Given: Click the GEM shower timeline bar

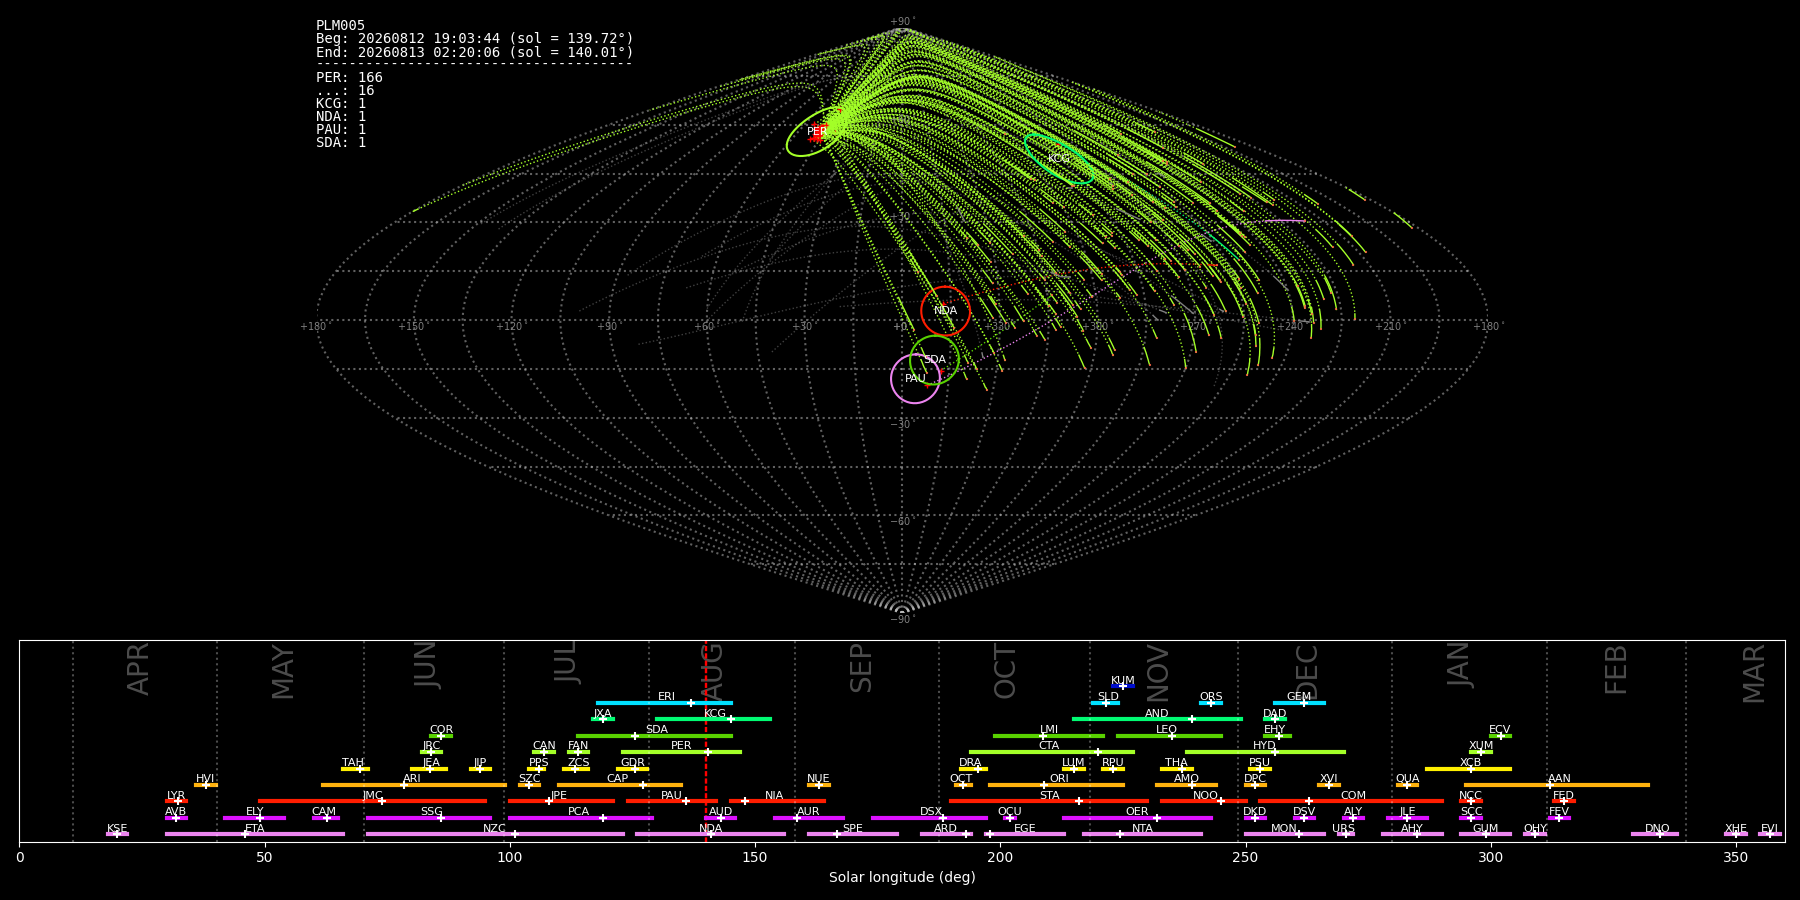Looking at the screenshot, I should (1299, 703).
